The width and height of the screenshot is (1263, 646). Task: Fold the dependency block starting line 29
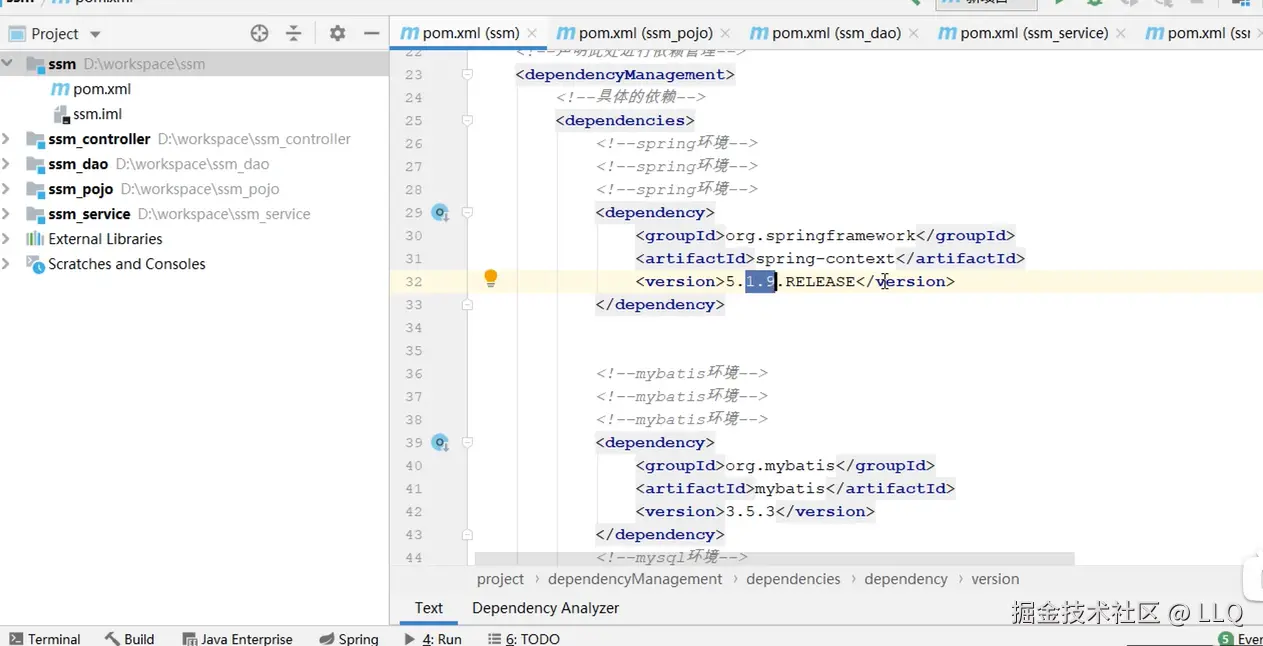(467, 212)
